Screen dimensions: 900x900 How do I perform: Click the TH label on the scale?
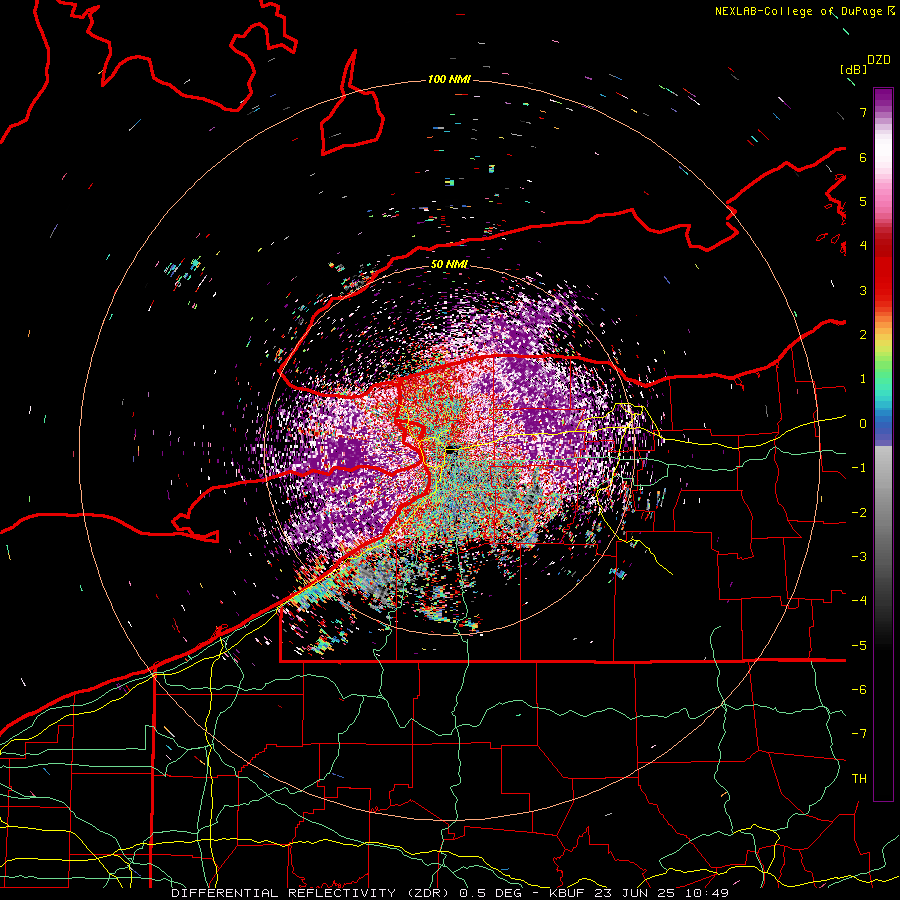(x=859, y=779)
